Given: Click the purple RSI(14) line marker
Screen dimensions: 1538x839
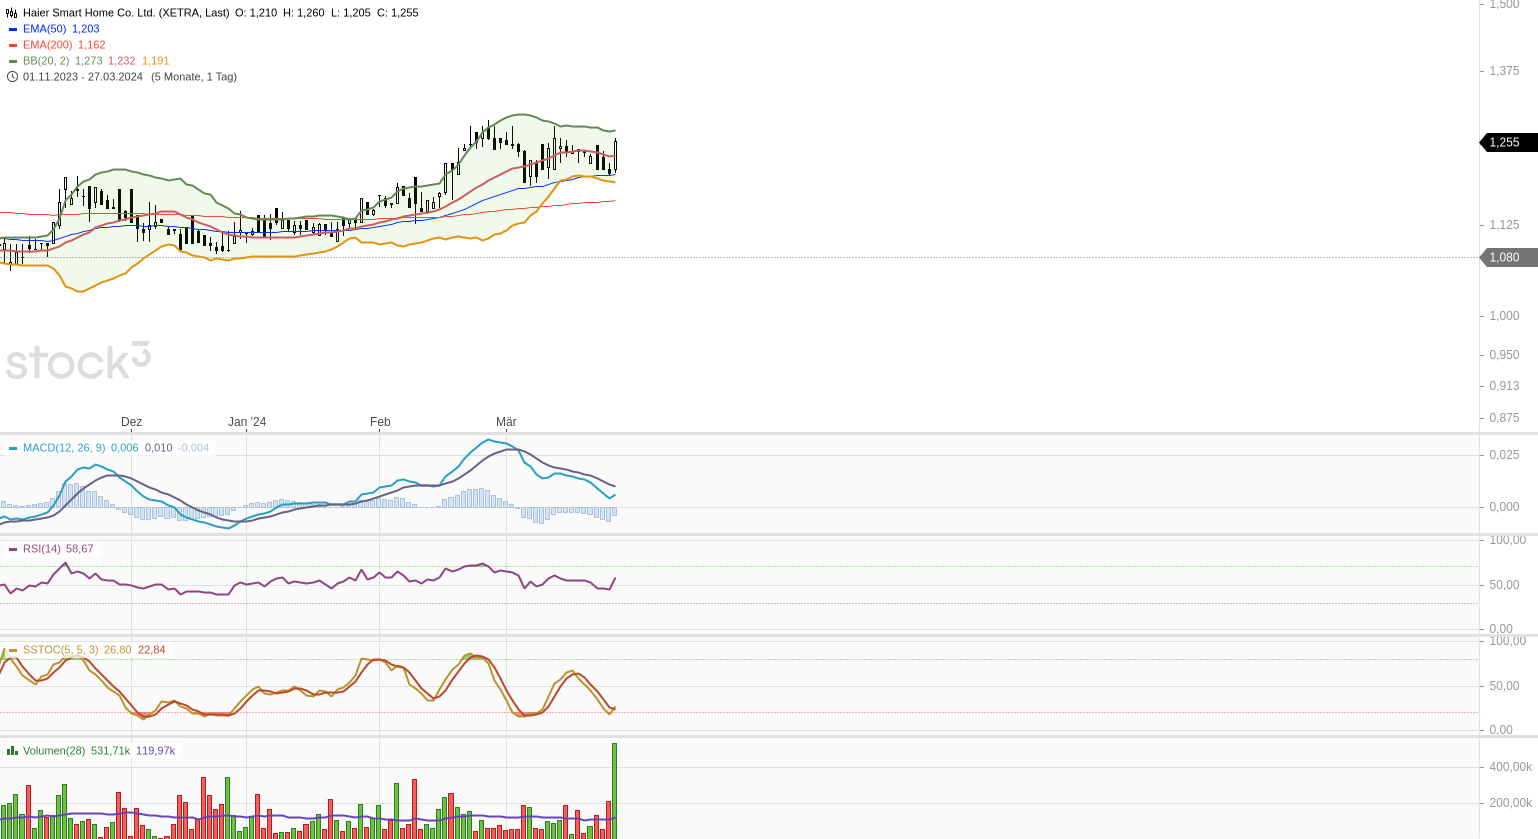Looking at the screenshot, I should click(x=13, y=549).
